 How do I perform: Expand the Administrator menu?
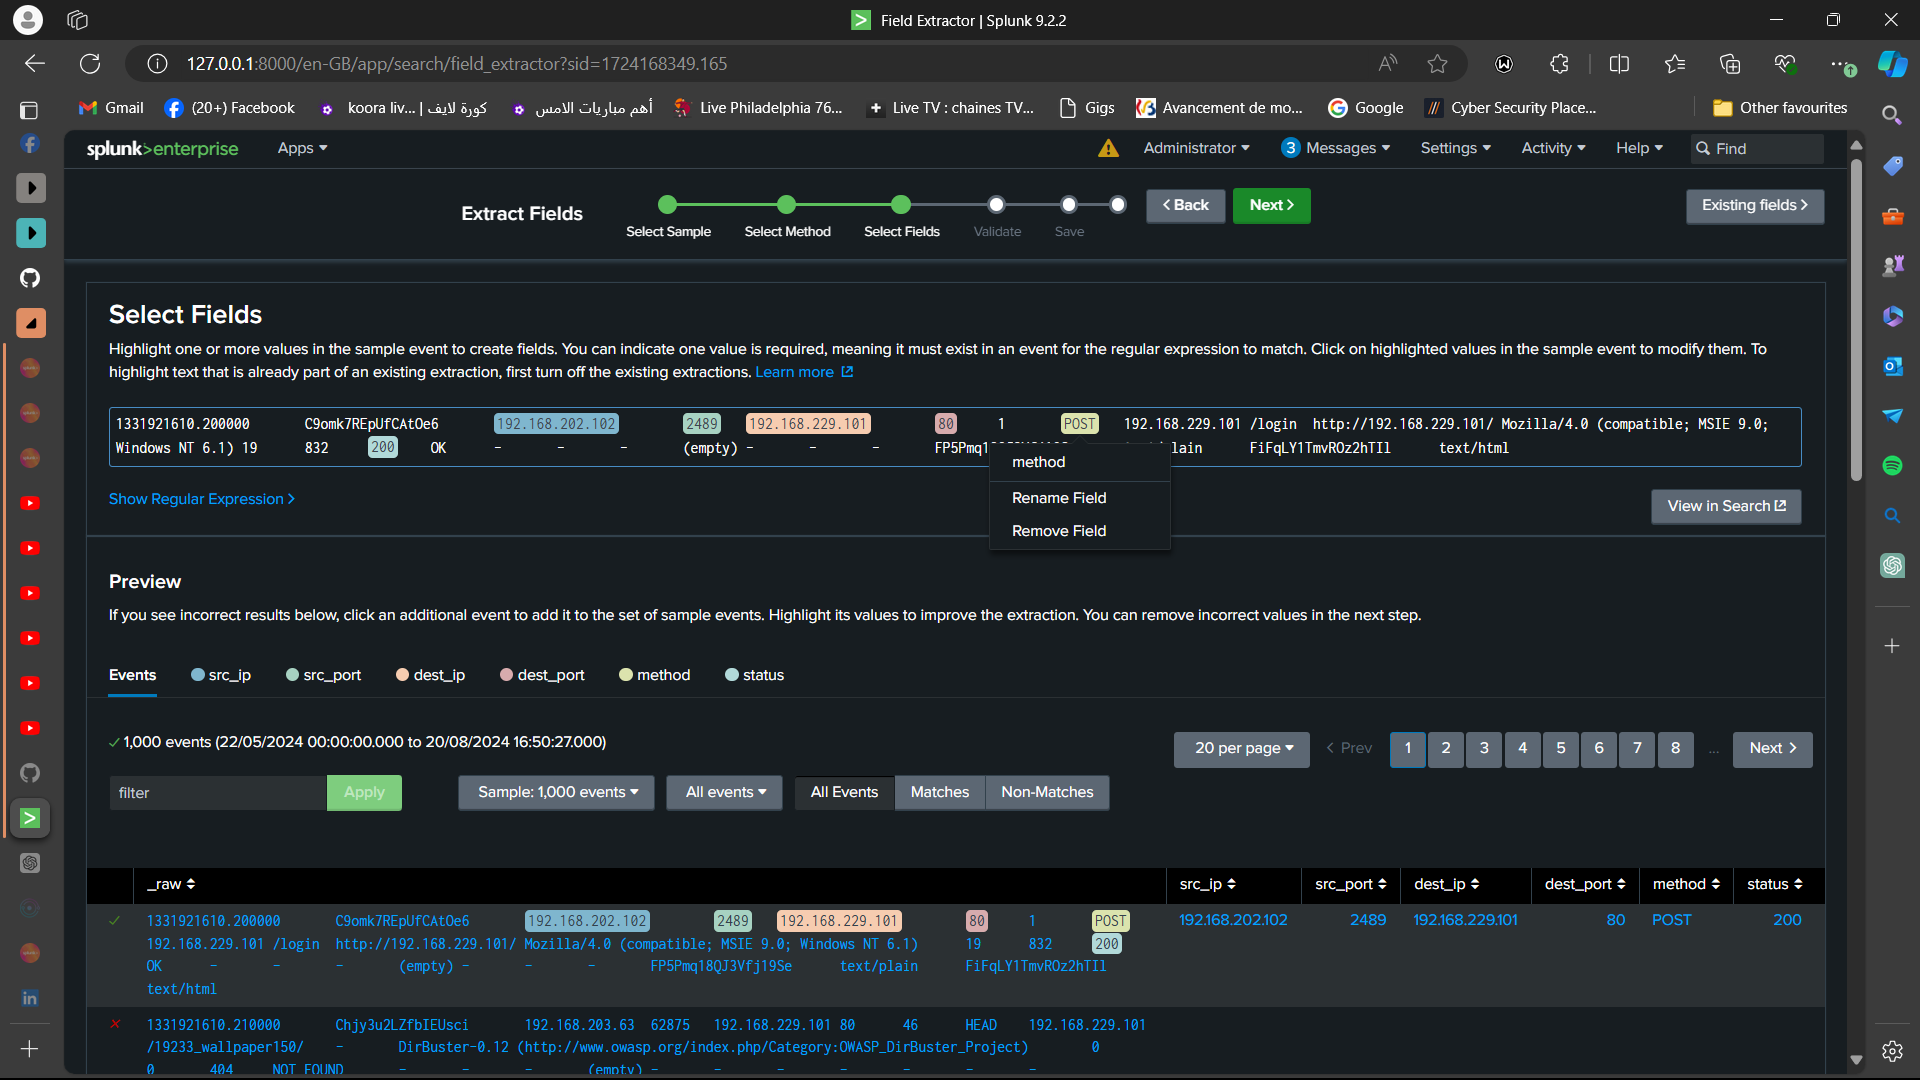coord(1196,148)
